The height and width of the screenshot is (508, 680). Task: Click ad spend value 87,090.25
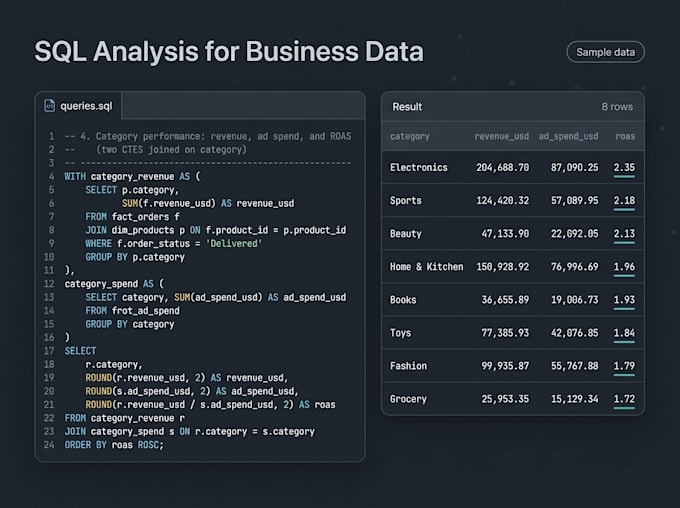pyautogui.click(x=574, y=167)
